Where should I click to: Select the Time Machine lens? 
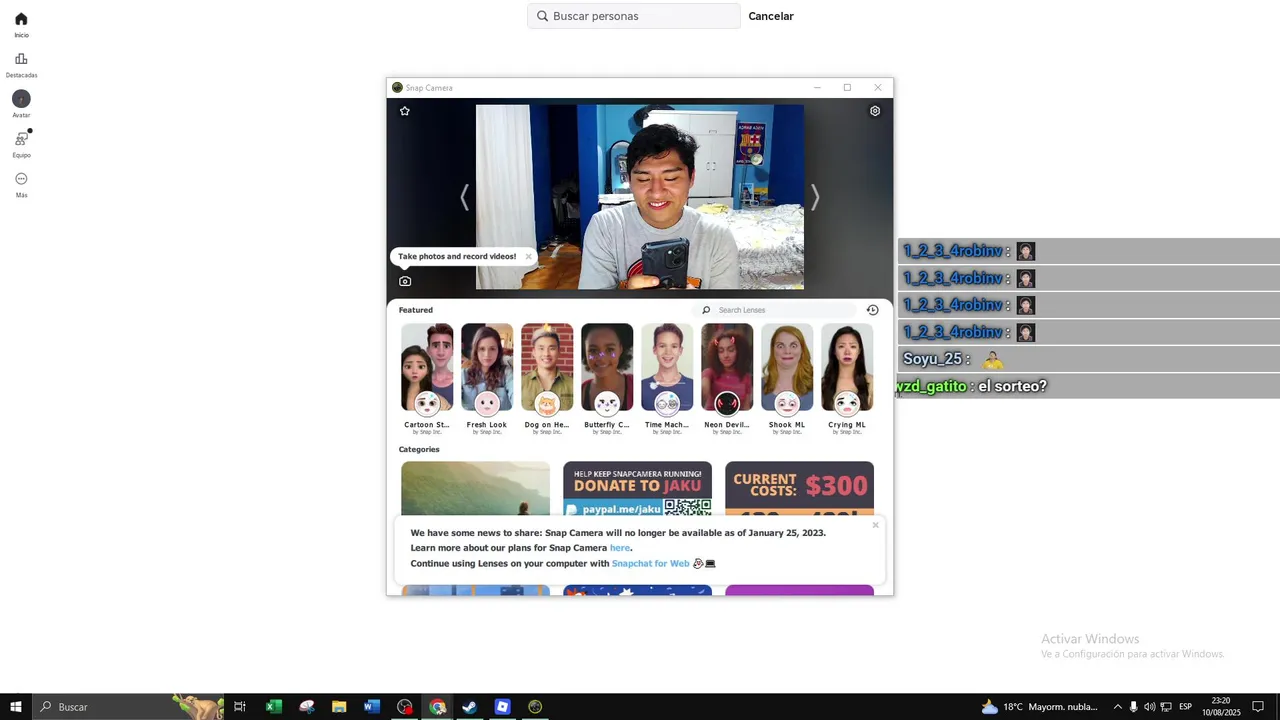click(x=667, y=378)
